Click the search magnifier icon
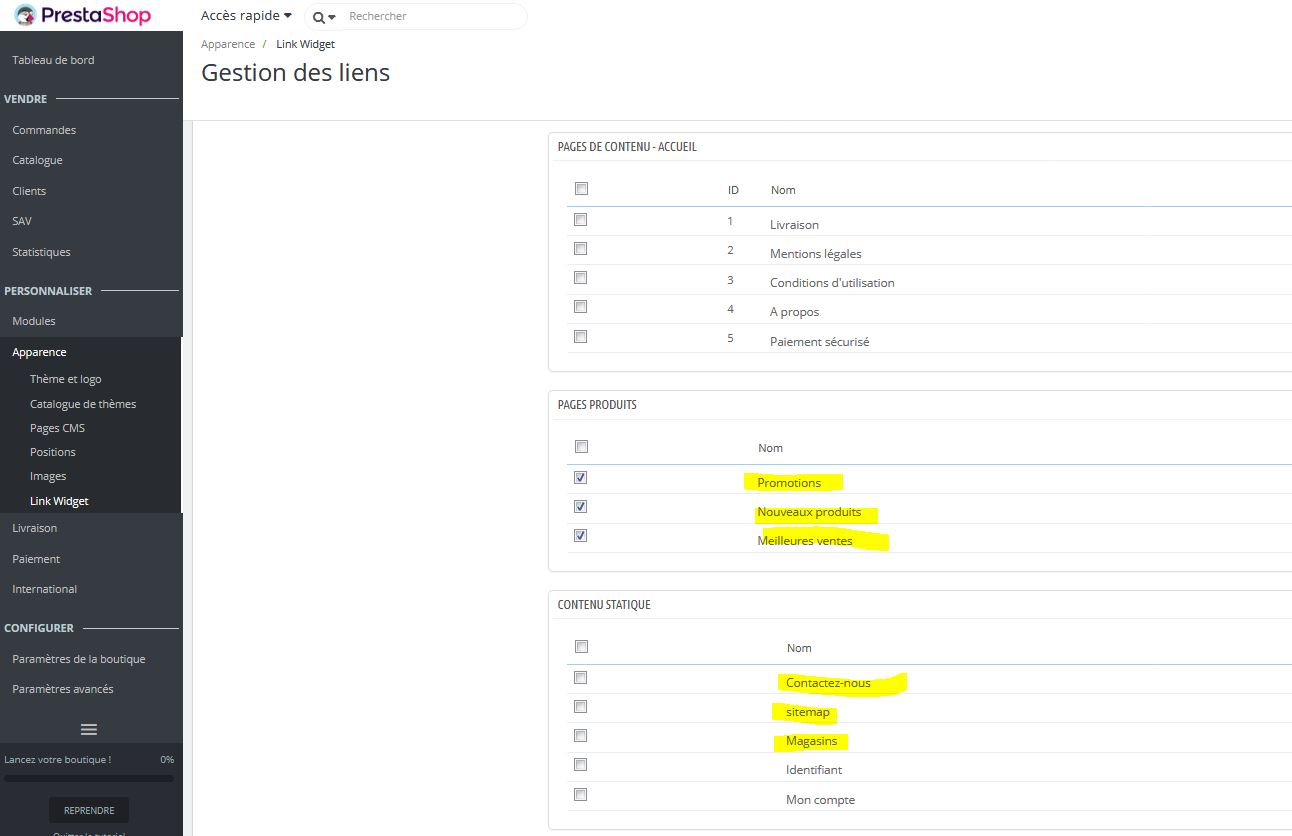 coord(319,17)
